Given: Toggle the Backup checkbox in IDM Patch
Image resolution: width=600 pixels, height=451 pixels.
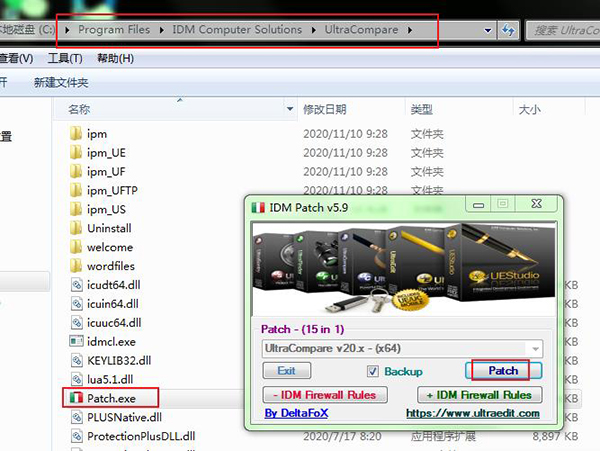Looking at the screenshot, I should (372, 371).
